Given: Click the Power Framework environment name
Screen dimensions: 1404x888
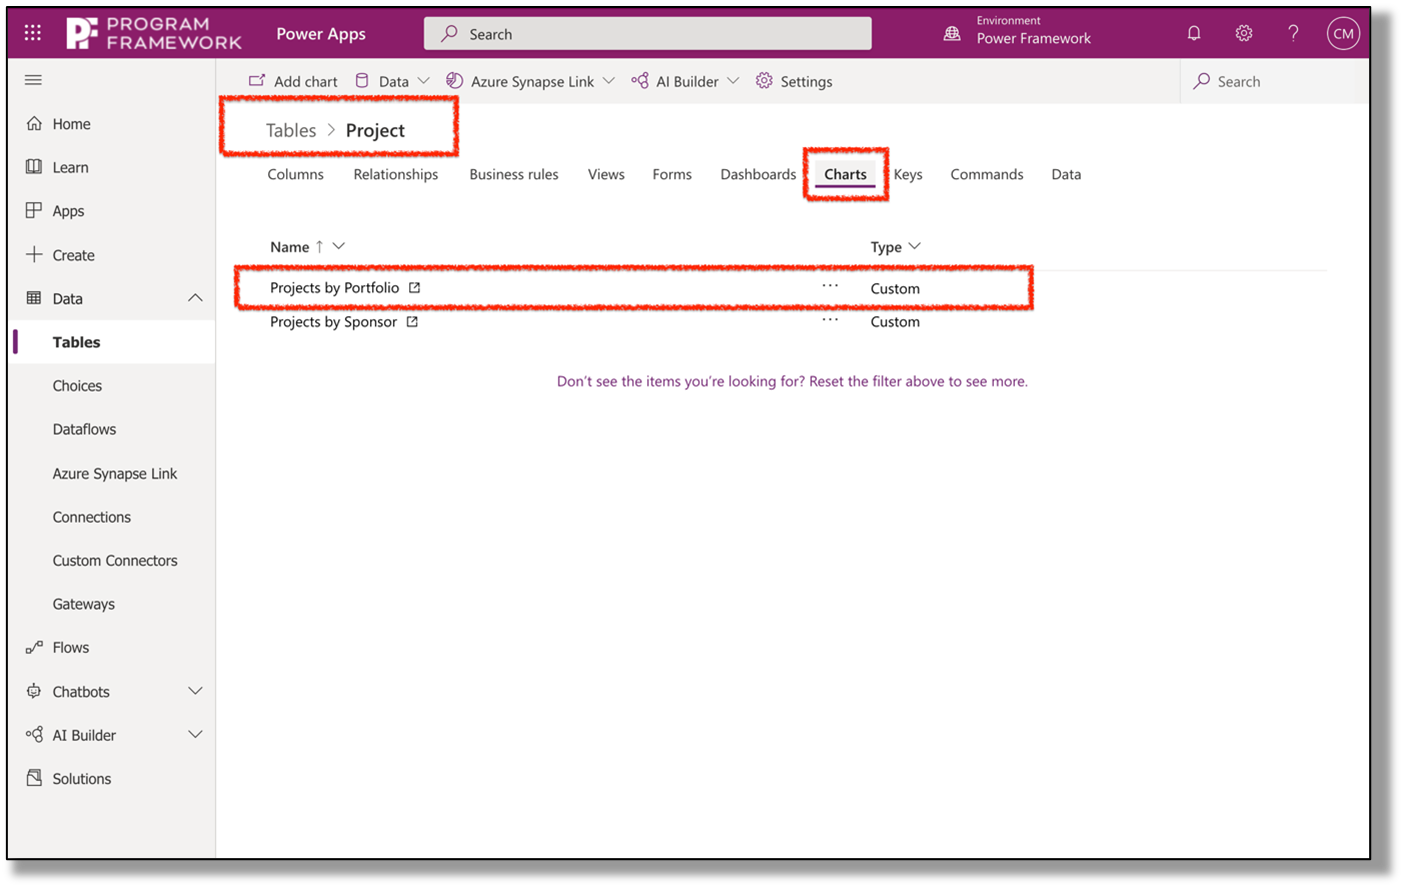Looking at the screenshot, I should (1034, 39).
